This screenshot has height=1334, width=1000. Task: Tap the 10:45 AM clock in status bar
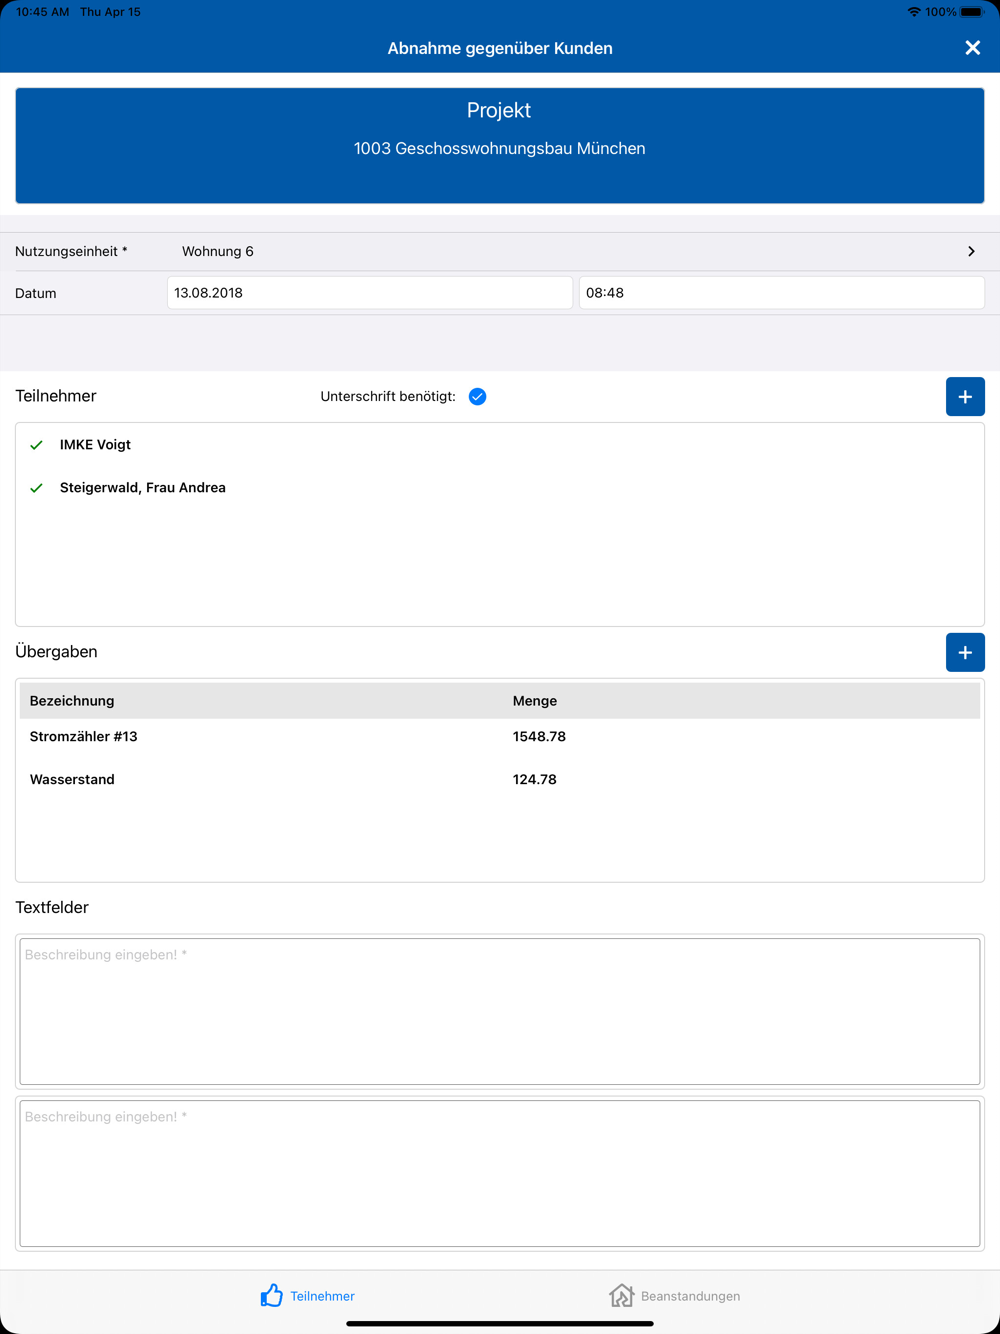click(43, 12)
